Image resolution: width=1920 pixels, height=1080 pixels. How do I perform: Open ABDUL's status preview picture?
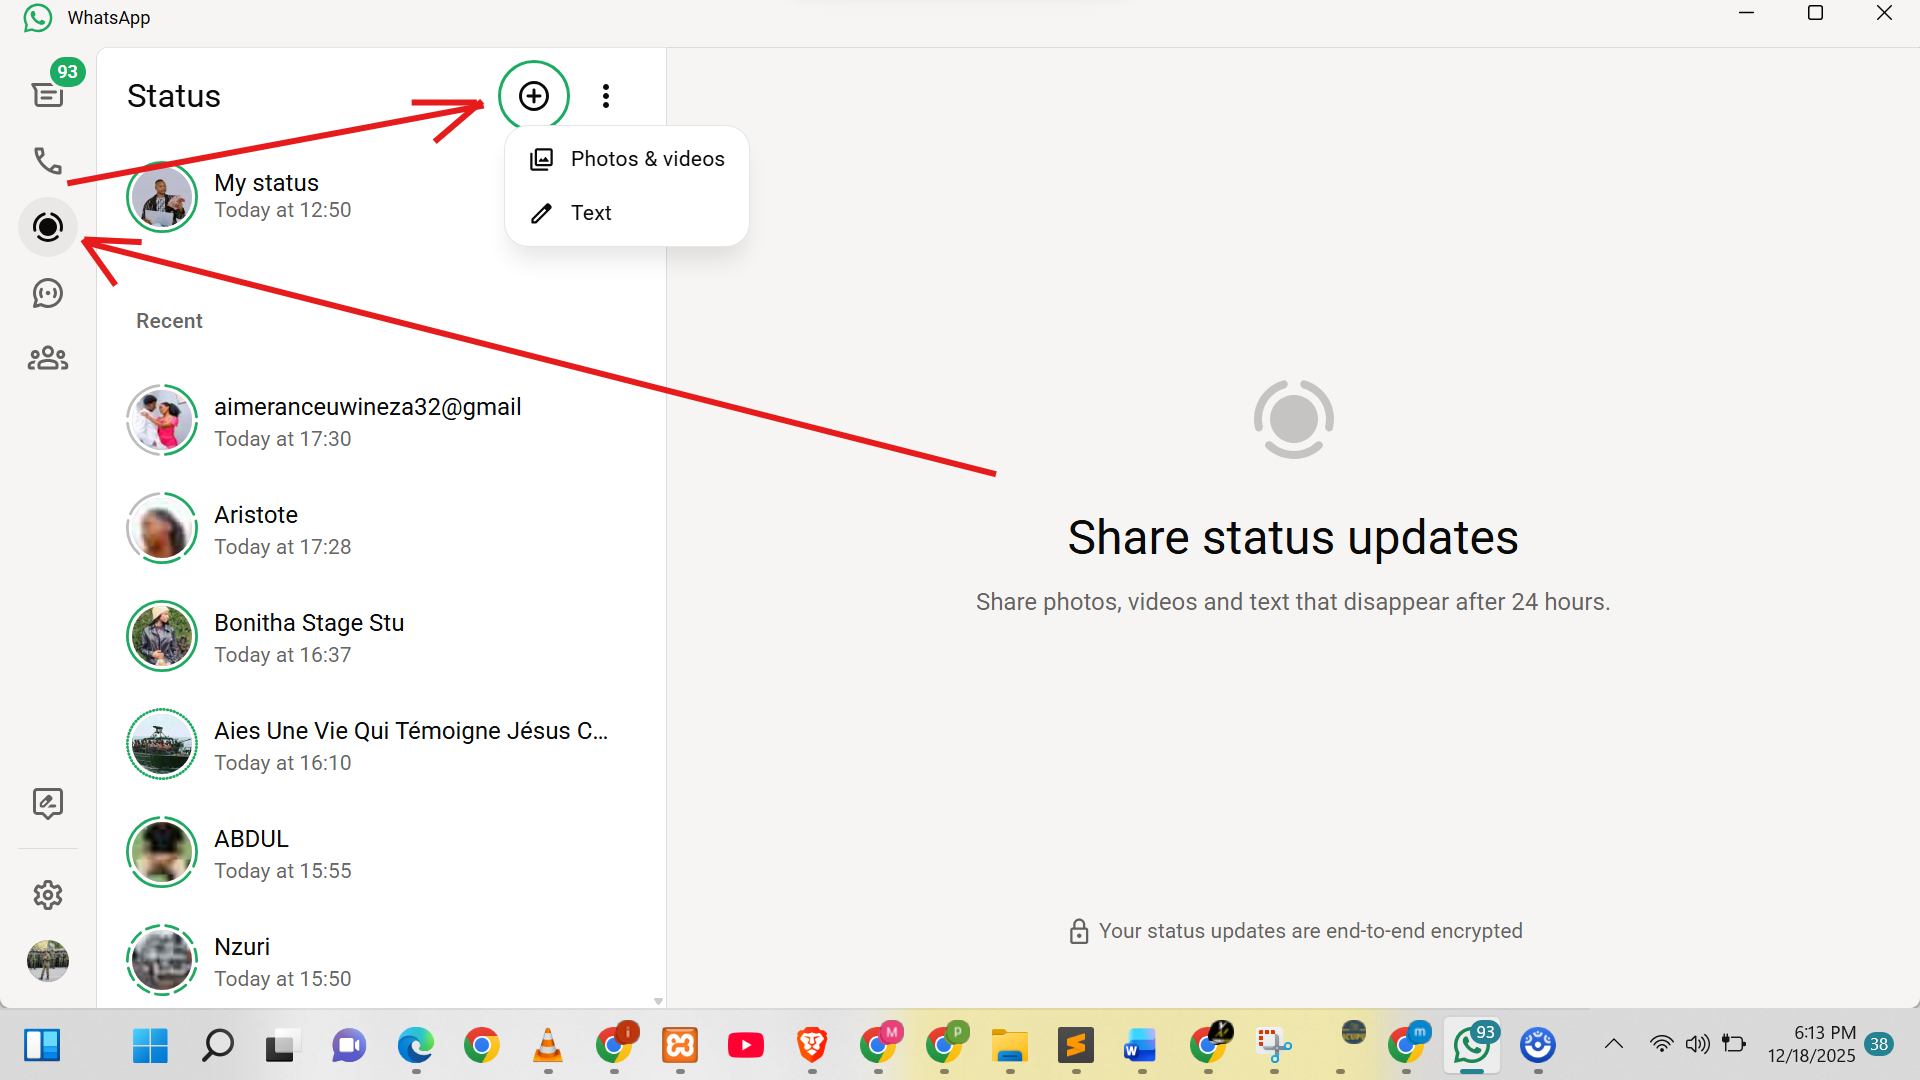[x=161, y=852]
